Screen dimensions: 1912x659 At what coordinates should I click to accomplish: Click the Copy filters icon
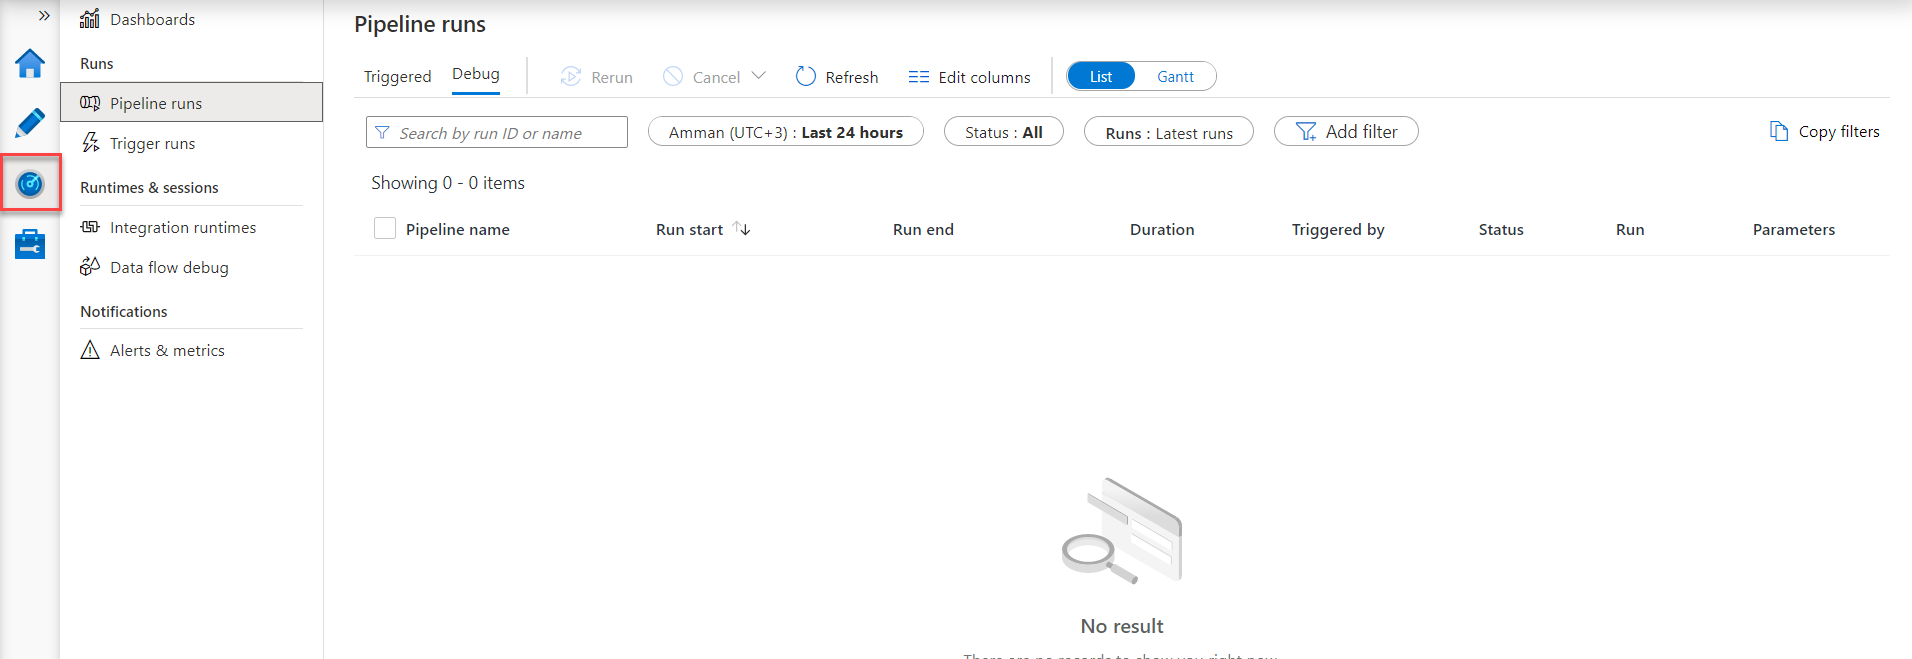1779,132
